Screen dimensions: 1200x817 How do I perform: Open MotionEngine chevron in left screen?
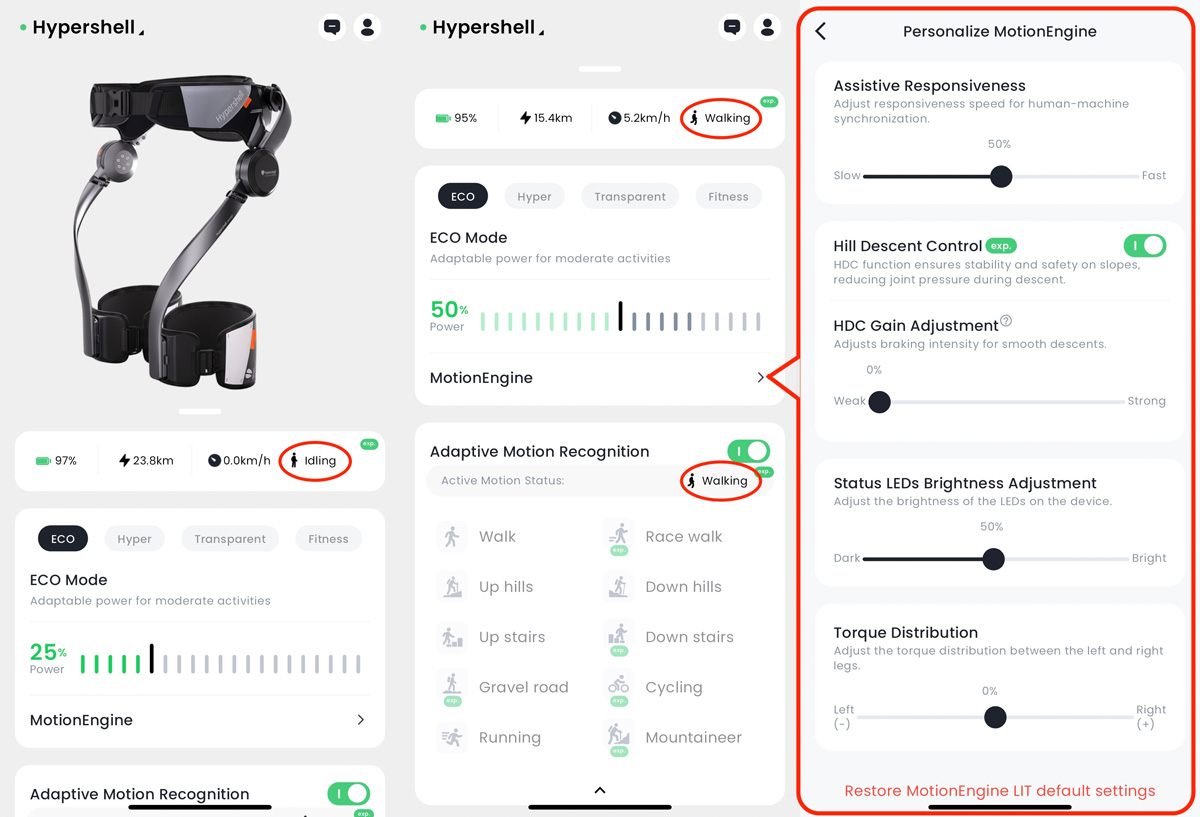[x=361, y=720]
